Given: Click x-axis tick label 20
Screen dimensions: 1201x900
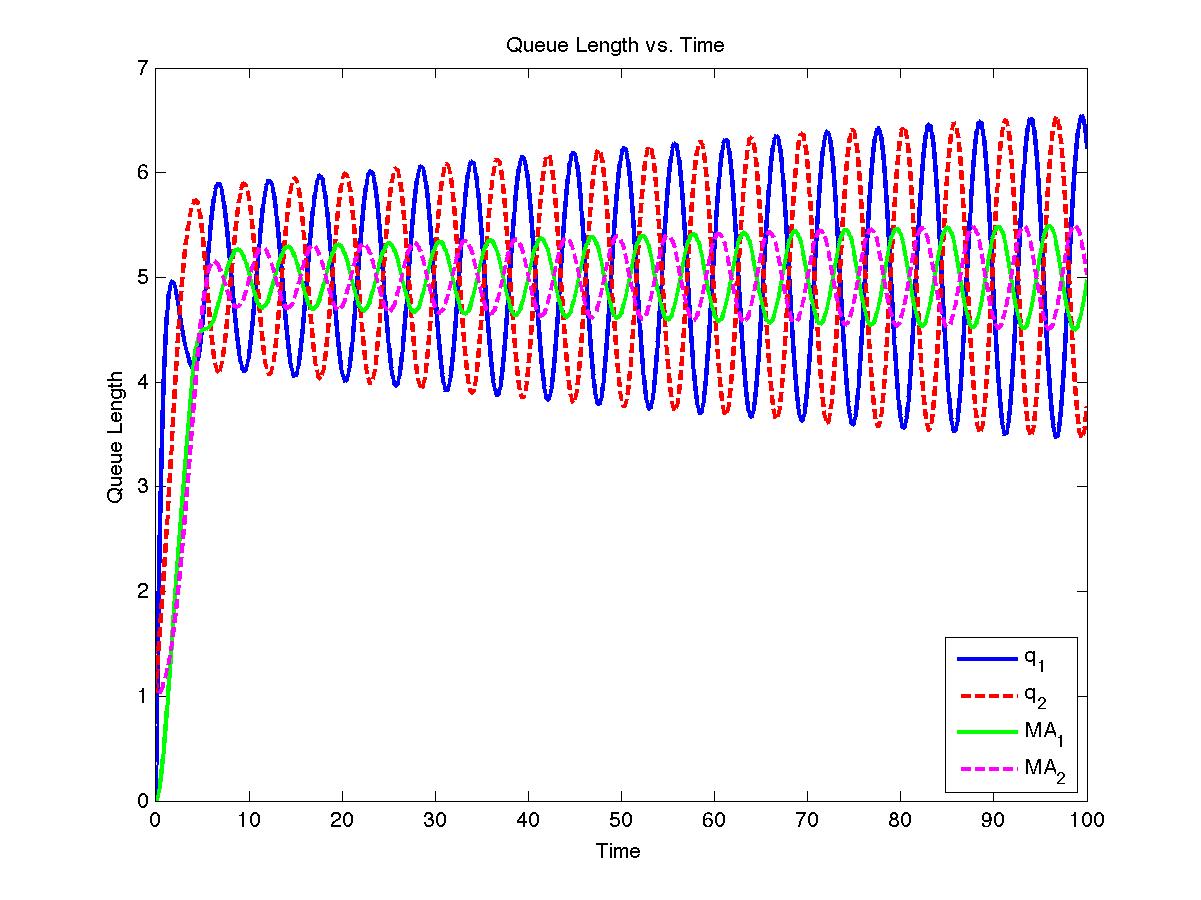Looking at the screenshot, I should tap(342, 819).
